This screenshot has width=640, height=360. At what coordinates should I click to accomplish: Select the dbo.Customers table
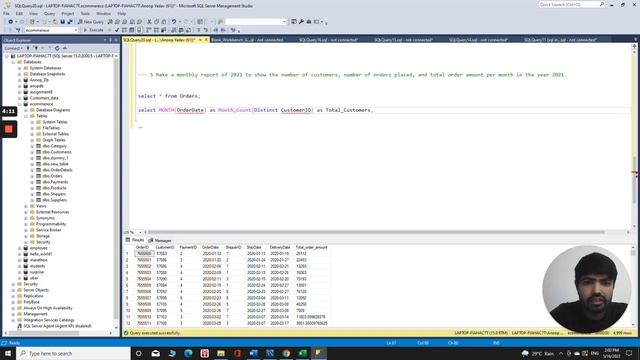click(x=57, y=152)
